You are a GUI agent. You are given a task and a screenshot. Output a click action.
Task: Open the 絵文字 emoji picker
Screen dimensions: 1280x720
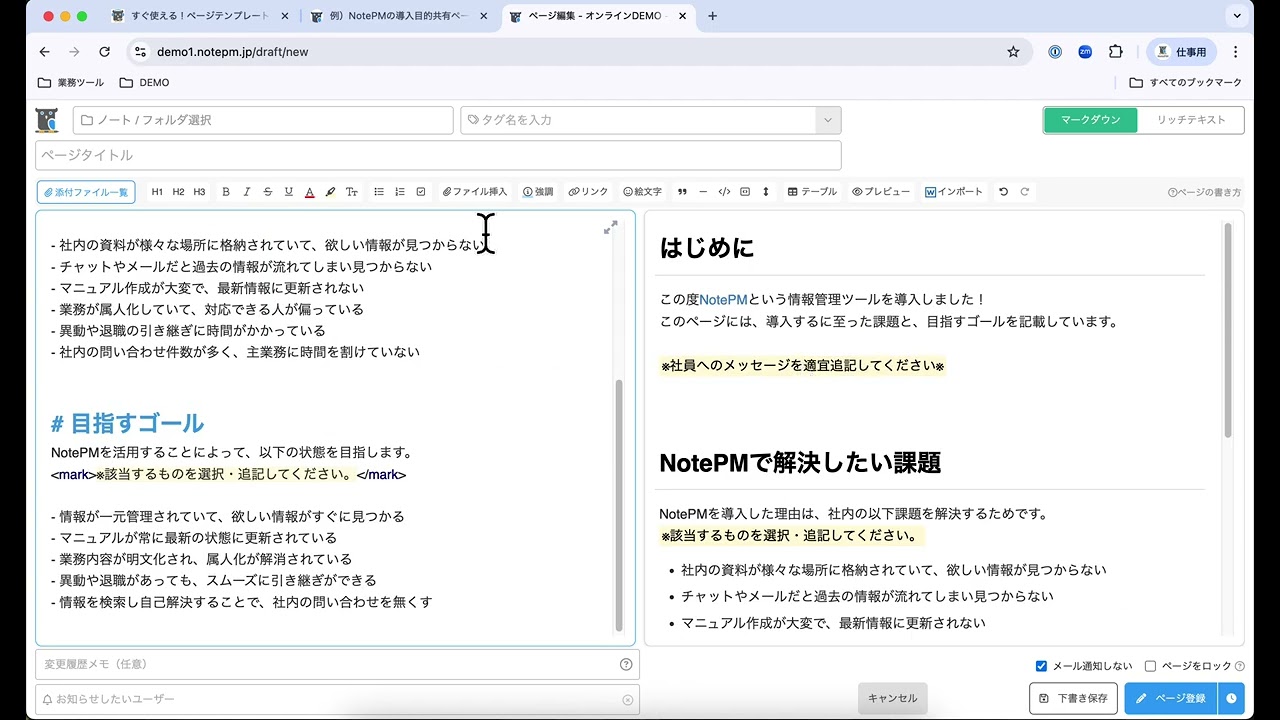click(x=641, y=191)
